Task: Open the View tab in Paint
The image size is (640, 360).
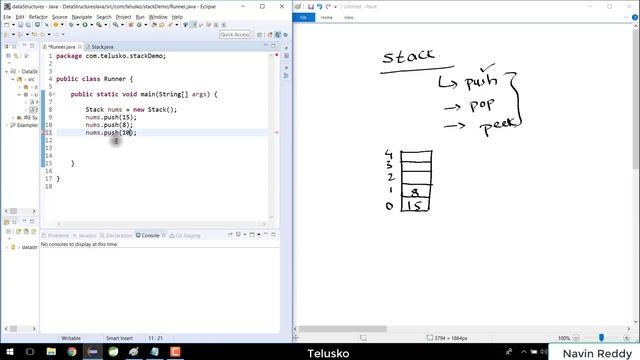Action: (349, 18)
